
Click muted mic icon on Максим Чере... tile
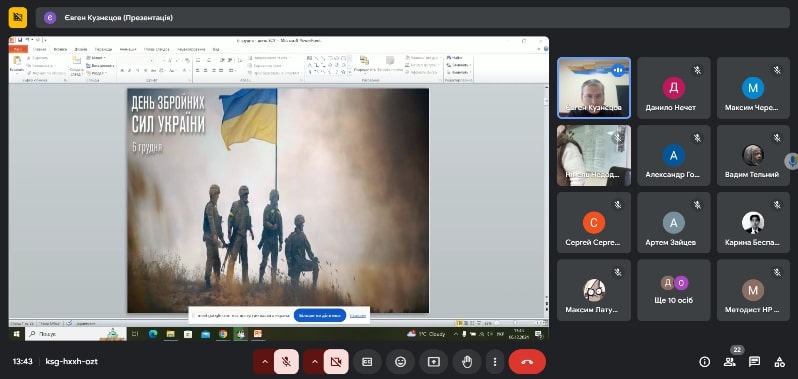click(777, 70)
